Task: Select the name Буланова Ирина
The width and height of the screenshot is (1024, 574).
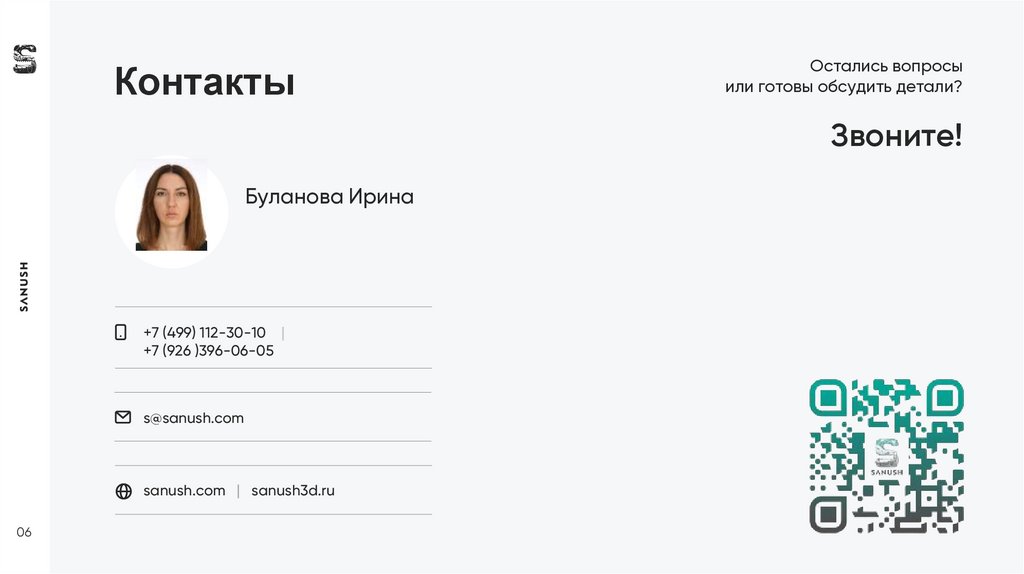Action: [329, 197]
